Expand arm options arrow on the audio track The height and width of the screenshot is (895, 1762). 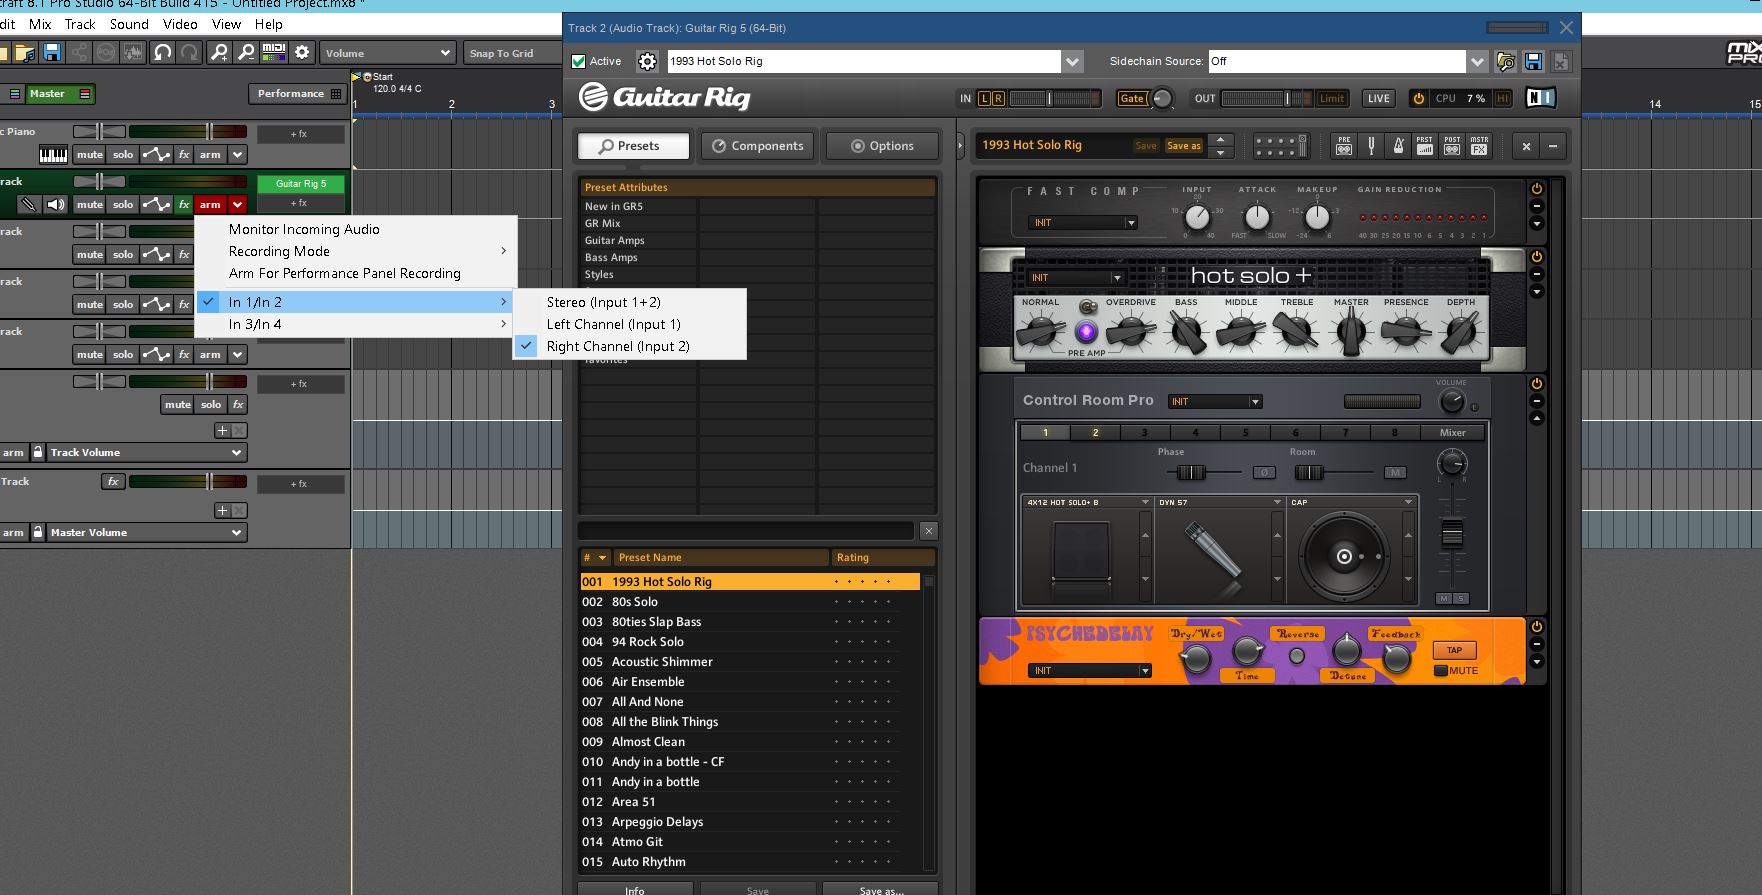point(237,204)
